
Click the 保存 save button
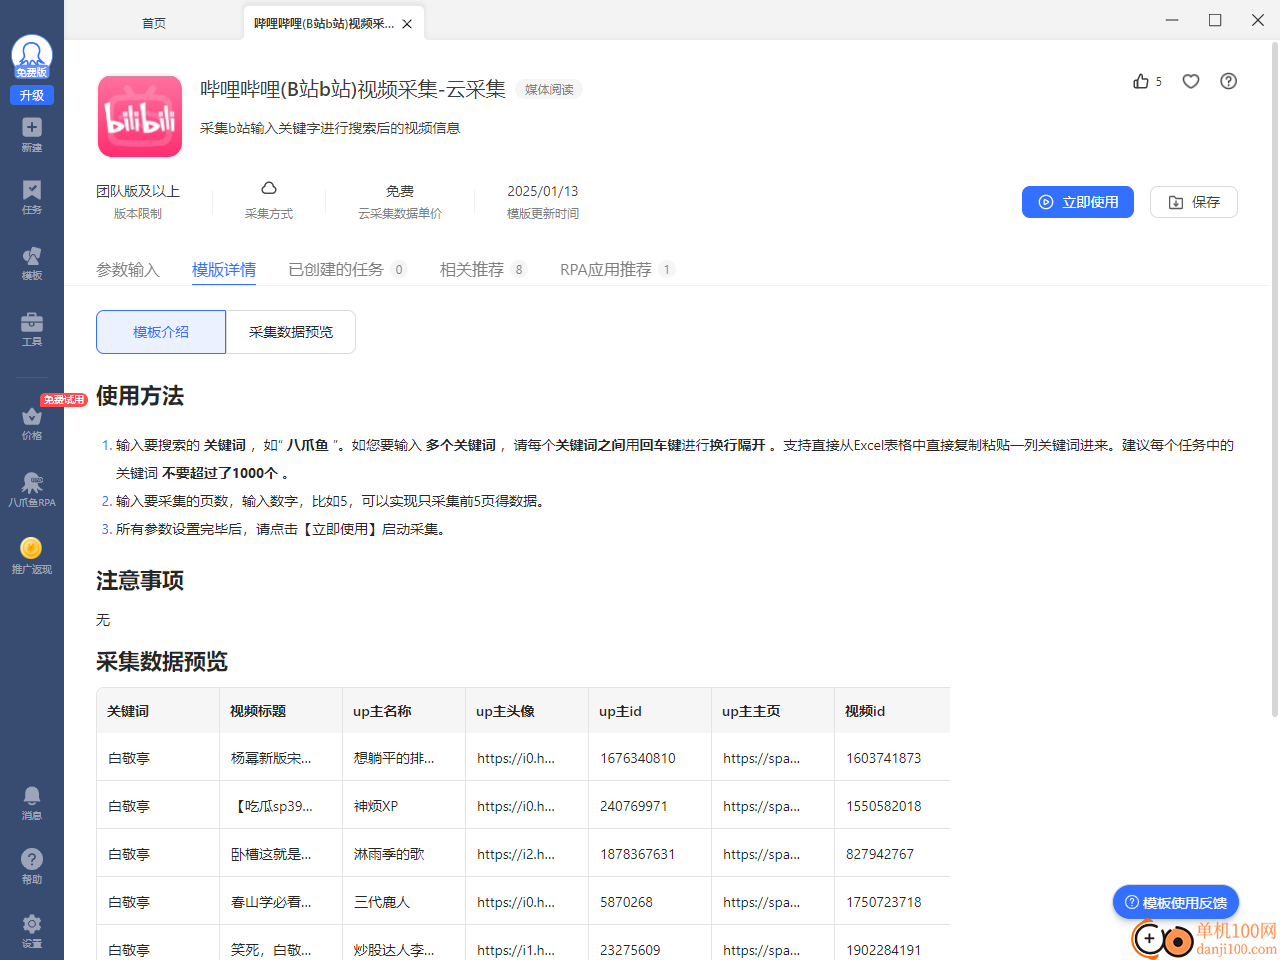1194,202
